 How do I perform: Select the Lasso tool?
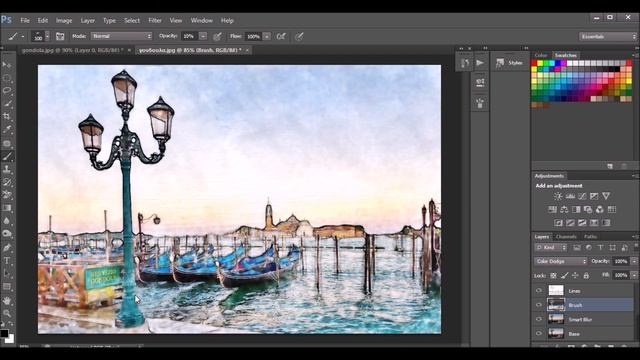coord(7,91)
